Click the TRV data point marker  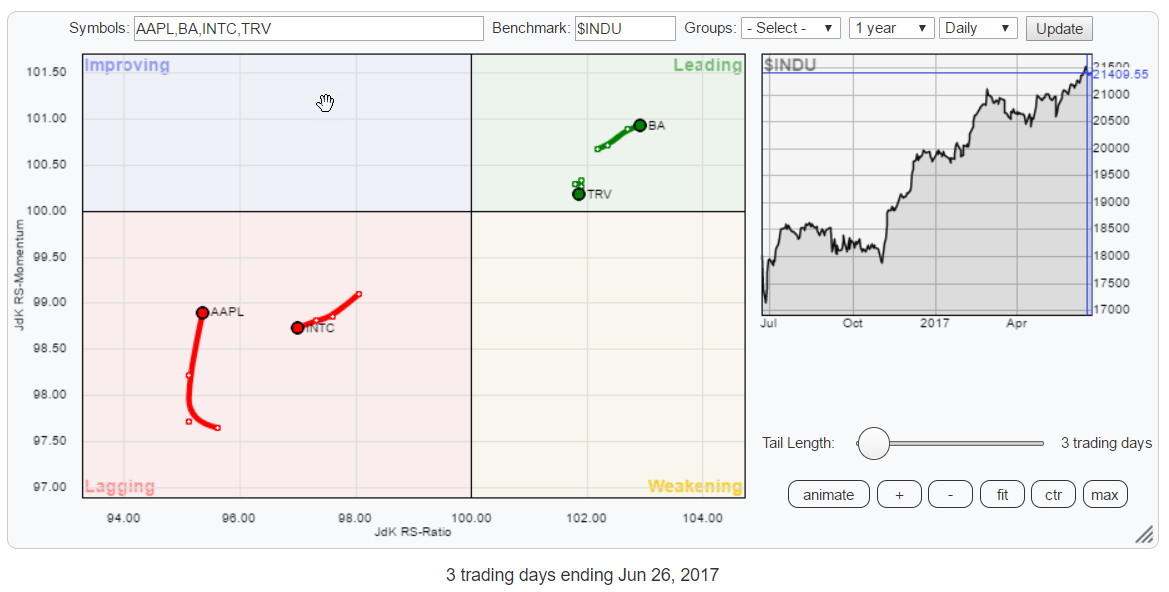click(579, 194)
